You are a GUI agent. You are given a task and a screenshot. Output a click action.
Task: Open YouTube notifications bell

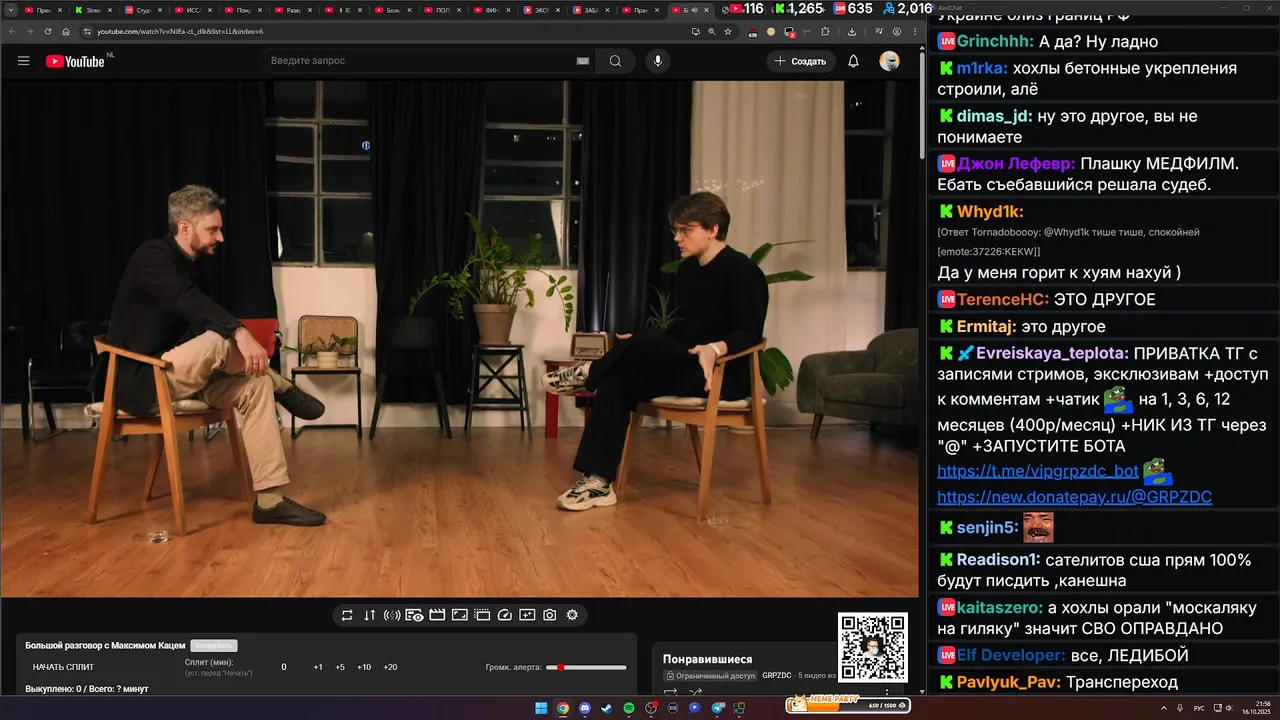click(x=853, y=61)
